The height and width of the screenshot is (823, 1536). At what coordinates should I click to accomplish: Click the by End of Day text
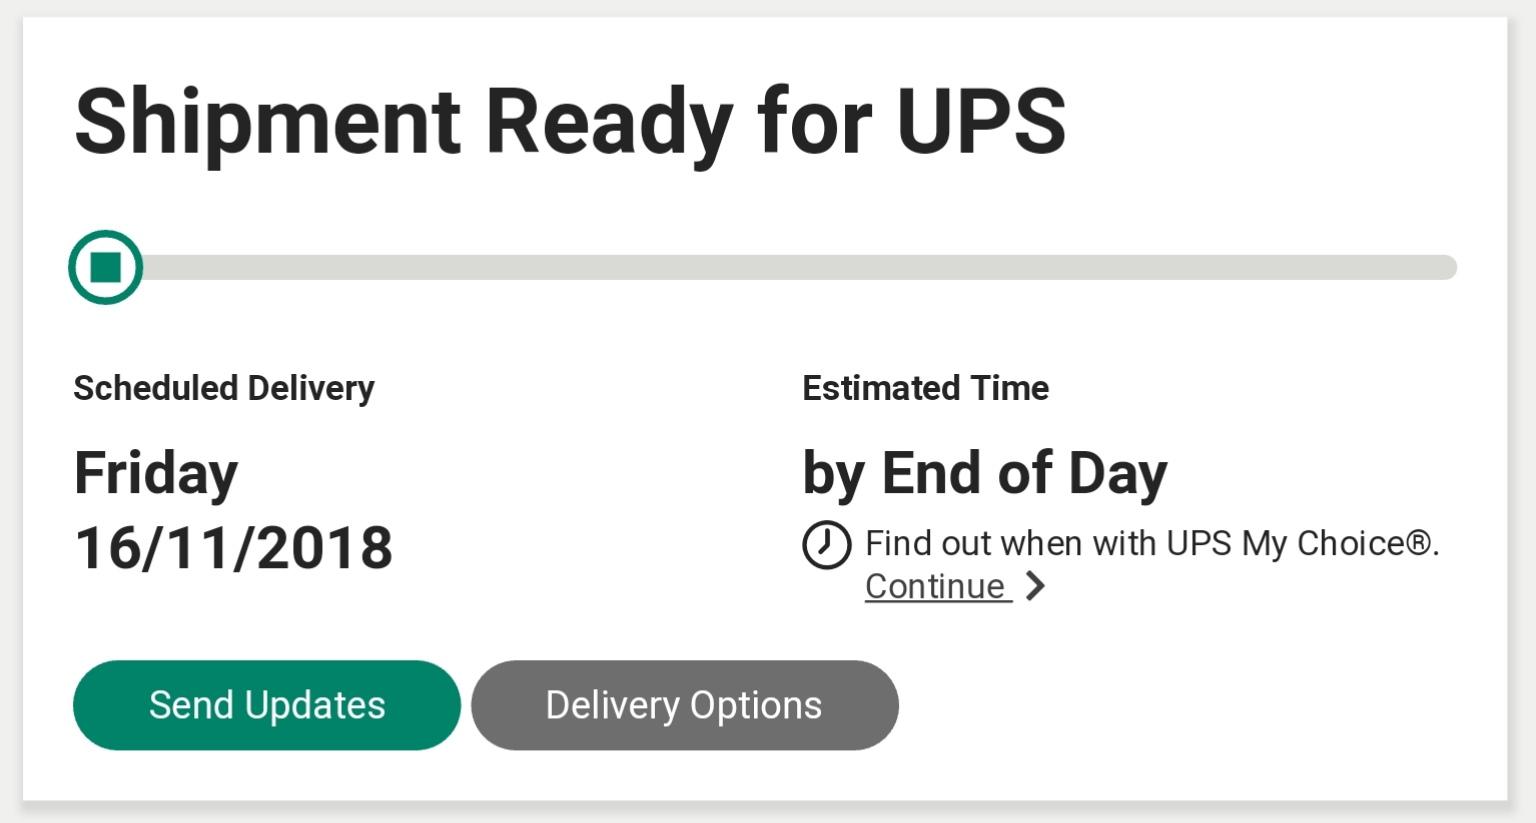tap(985, 474)
